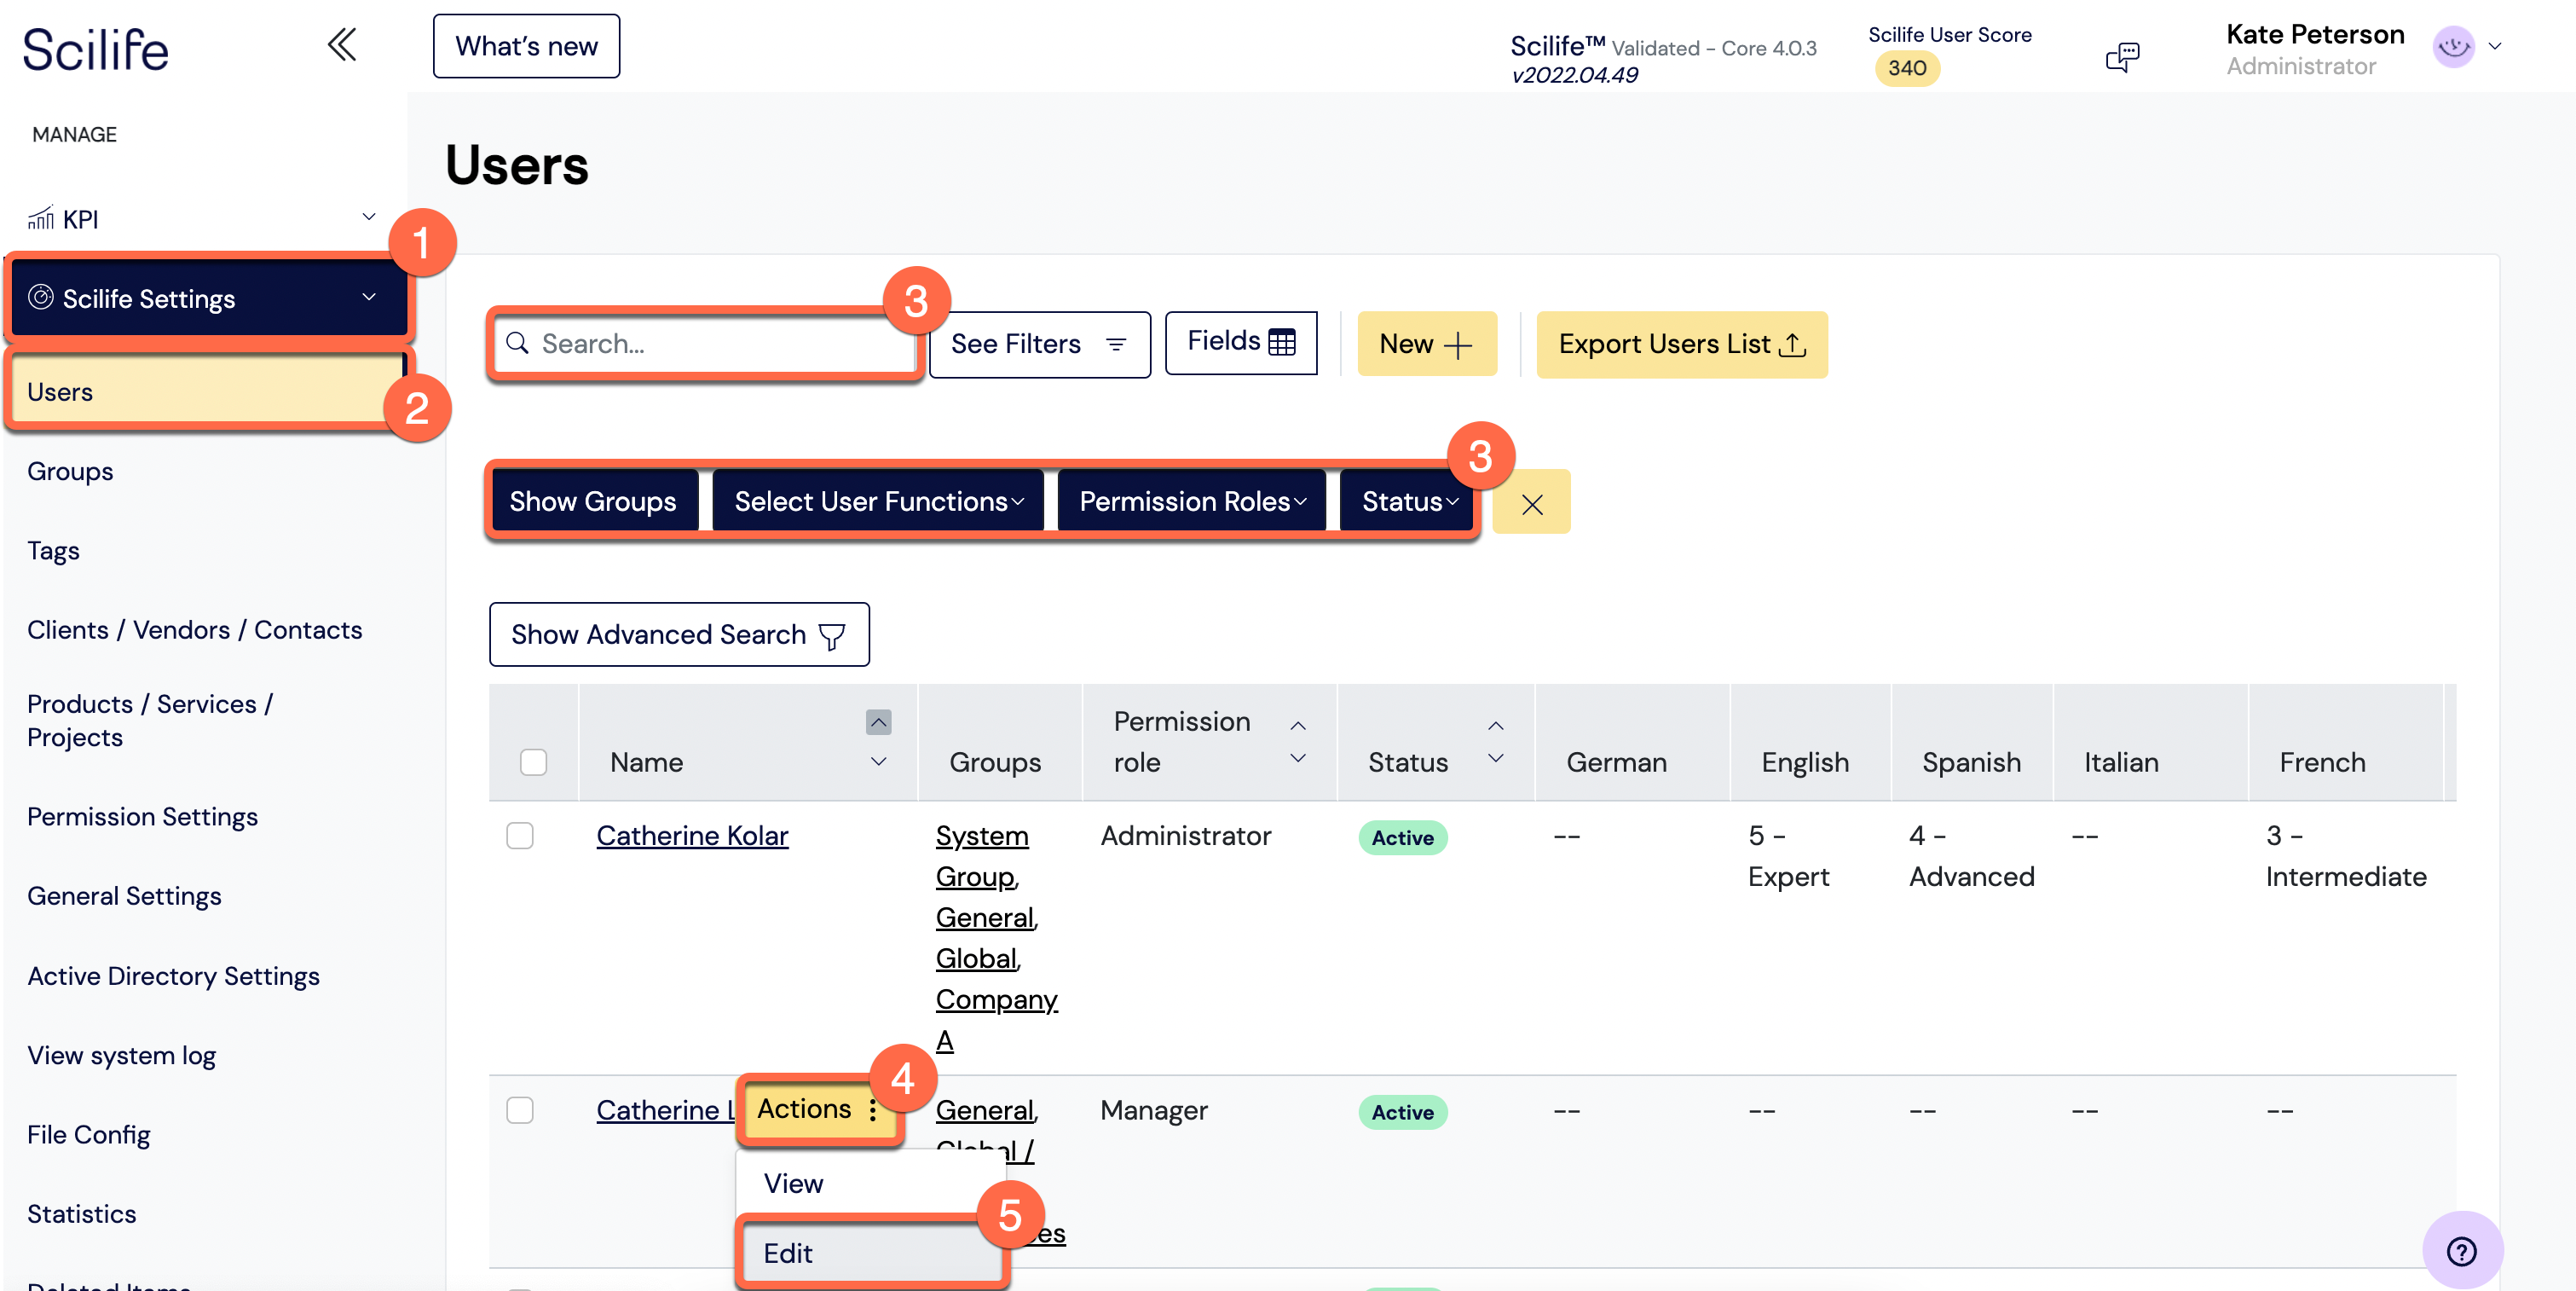Tick the select-all checkbox in the table header
2576x1291 pixels.
point(533,762)
